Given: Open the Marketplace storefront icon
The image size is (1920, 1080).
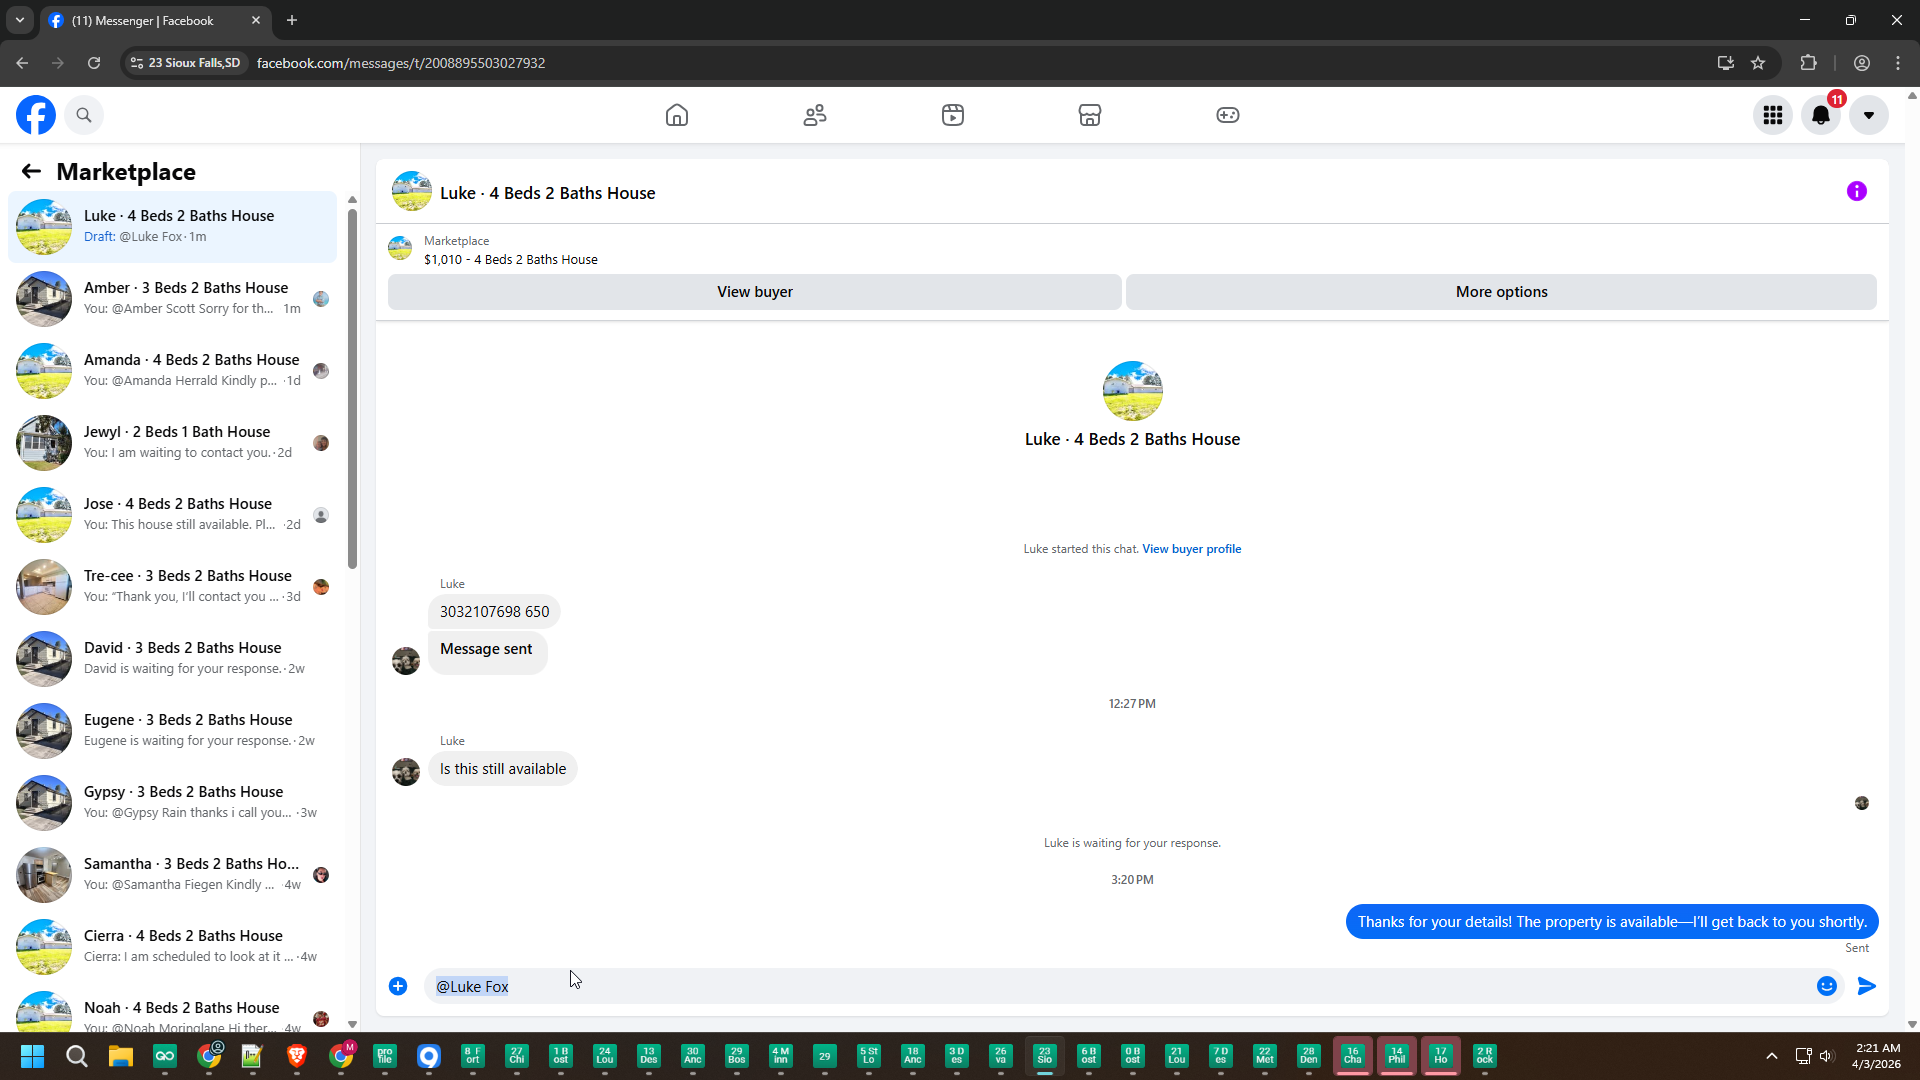Looking at the screenshot, I should coord(1090,115).
